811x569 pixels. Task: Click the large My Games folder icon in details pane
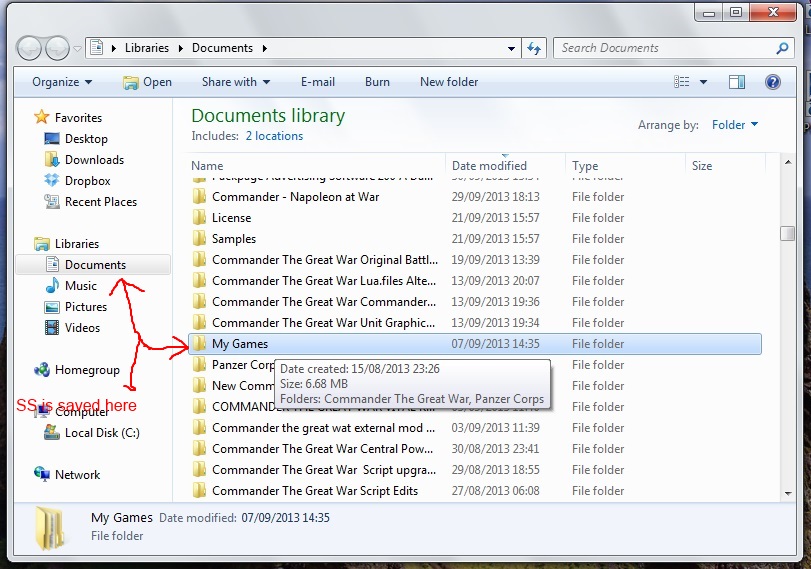[x=50, y=528]
